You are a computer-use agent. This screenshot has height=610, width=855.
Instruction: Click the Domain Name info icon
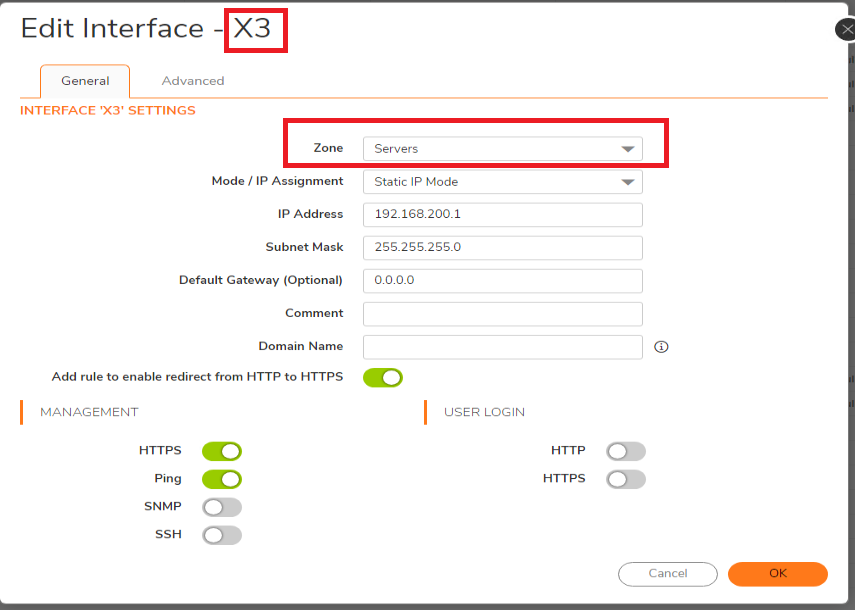coord(660,347)
